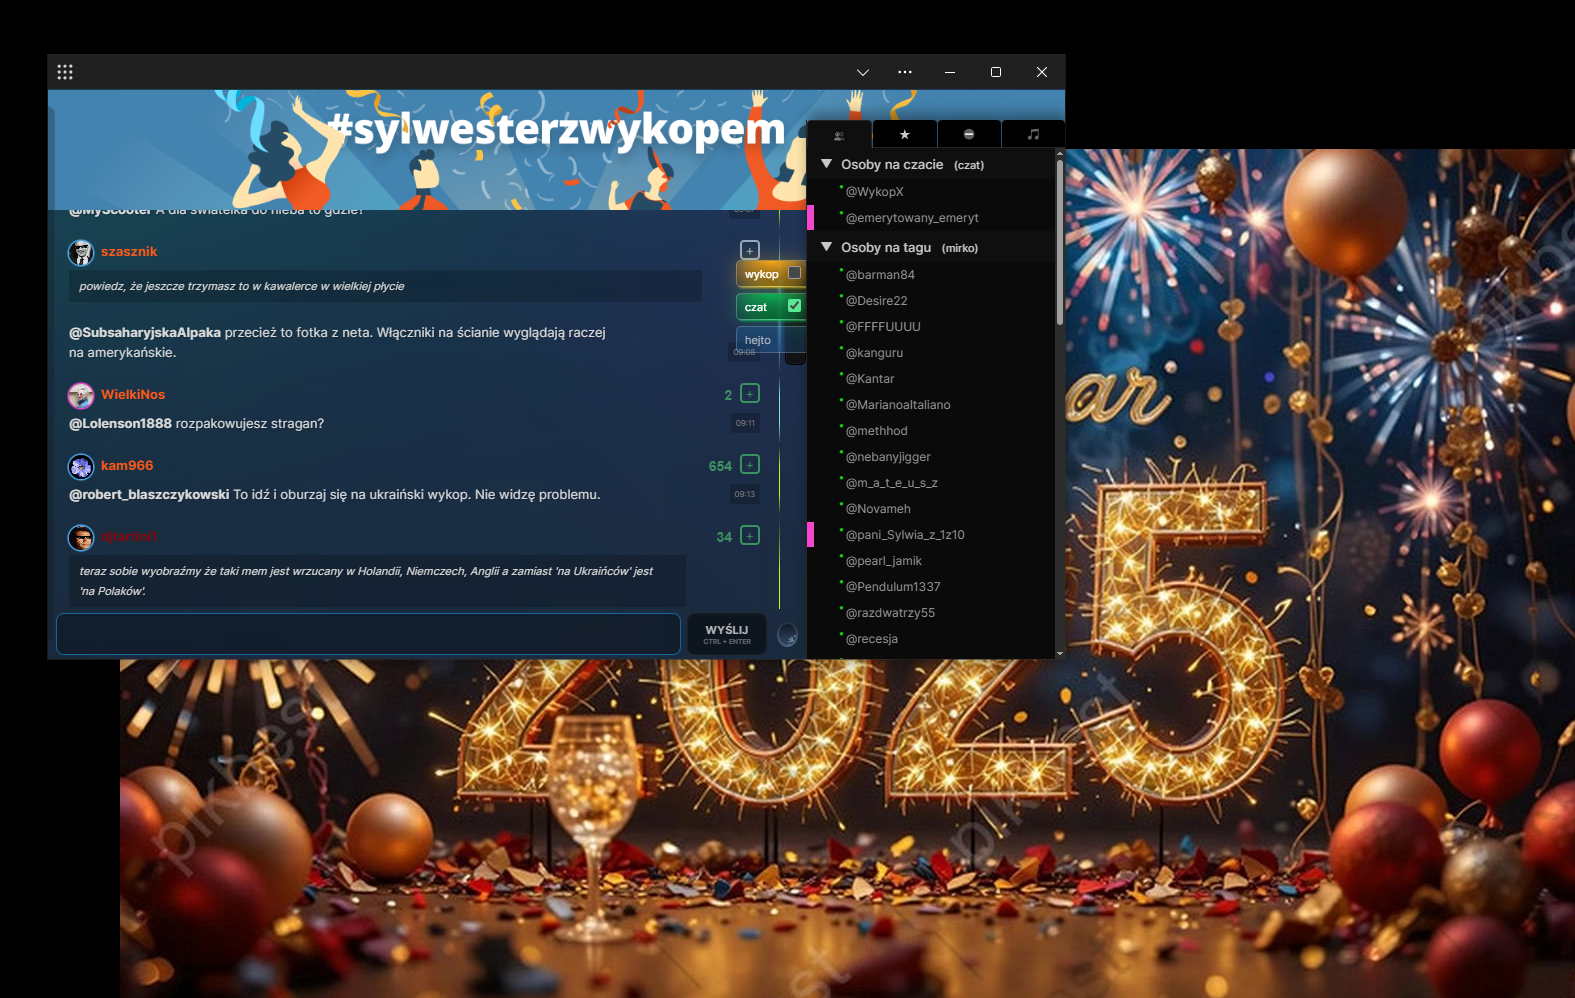Switch to the blocked users tab

click(969, 134)
